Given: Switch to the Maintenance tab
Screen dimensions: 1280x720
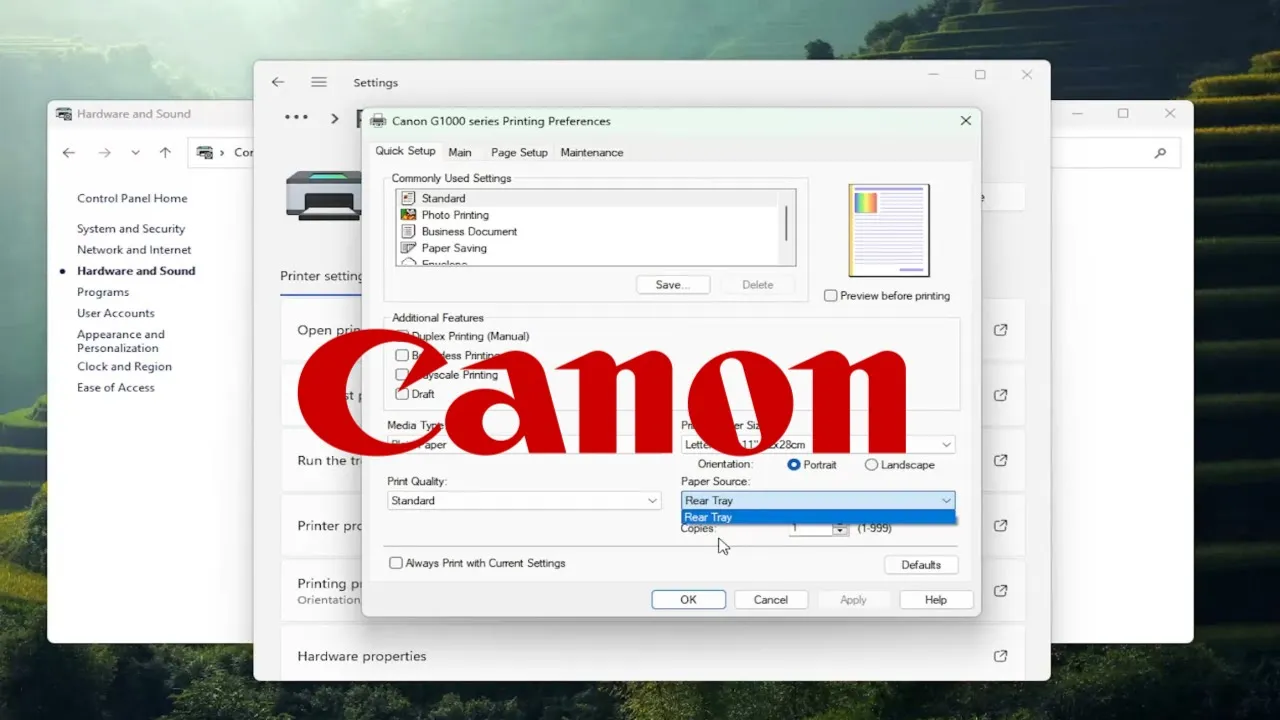Looking at the screenshot, I should pos(592,152).
